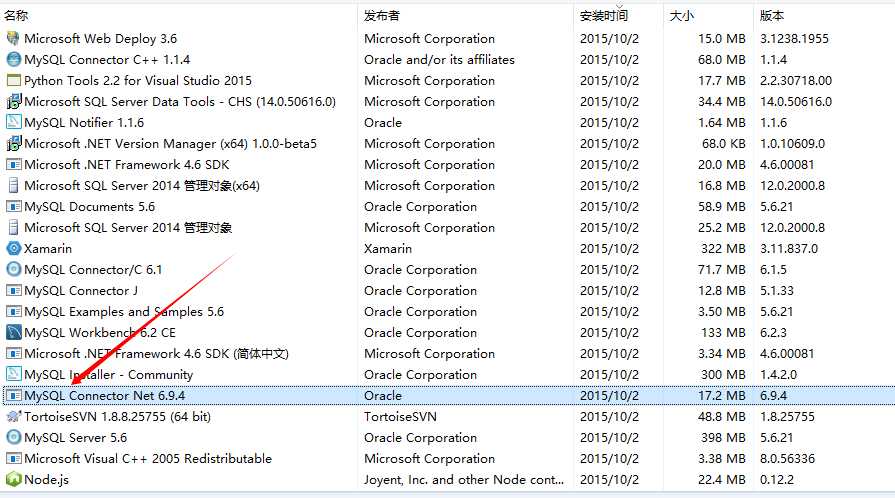The image size is (895, 498).
Task: Click version 0.12.2 cell
Action: point(777,480)
